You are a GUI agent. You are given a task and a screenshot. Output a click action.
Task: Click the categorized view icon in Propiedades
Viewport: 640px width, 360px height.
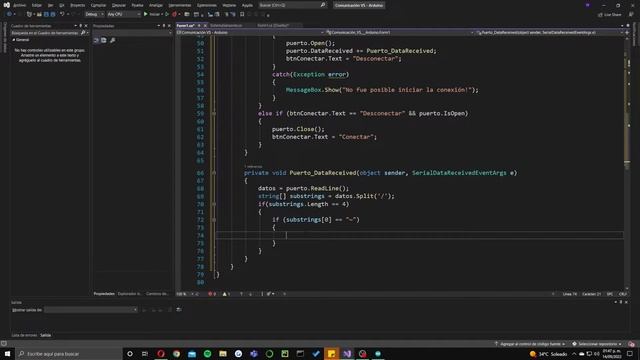[97, 40]
